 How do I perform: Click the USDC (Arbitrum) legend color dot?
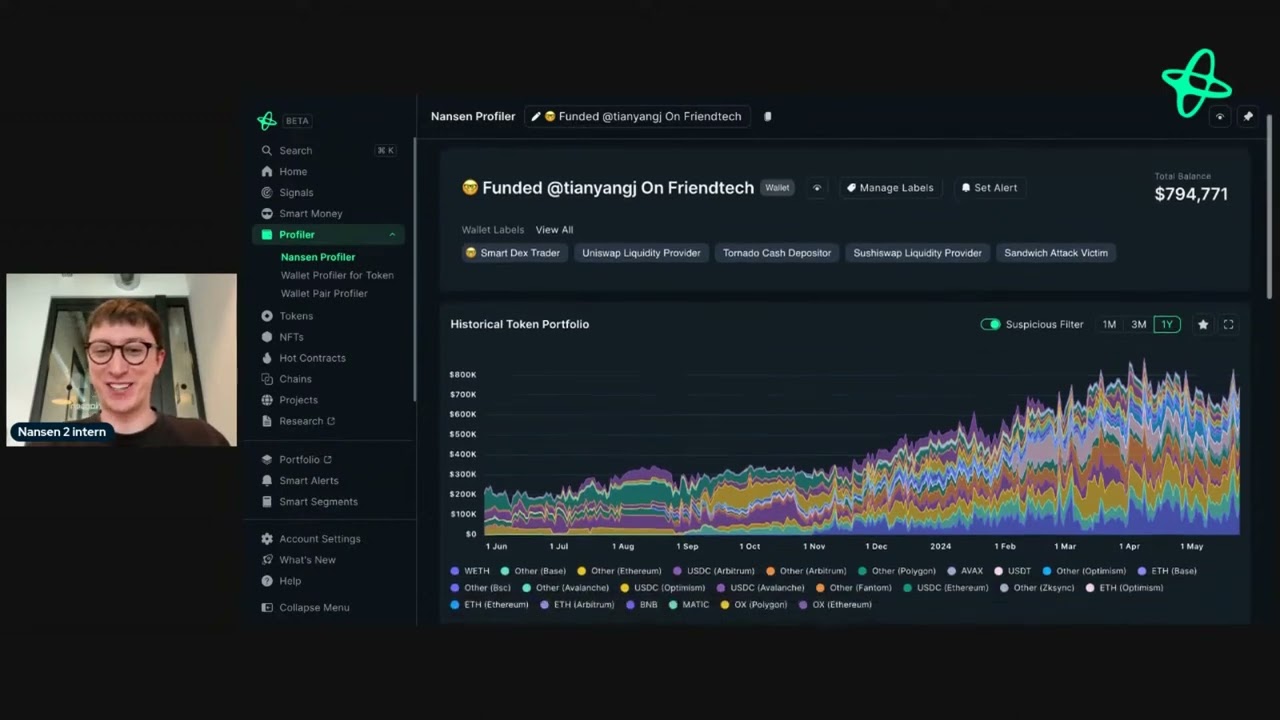[x=677, y=571]
